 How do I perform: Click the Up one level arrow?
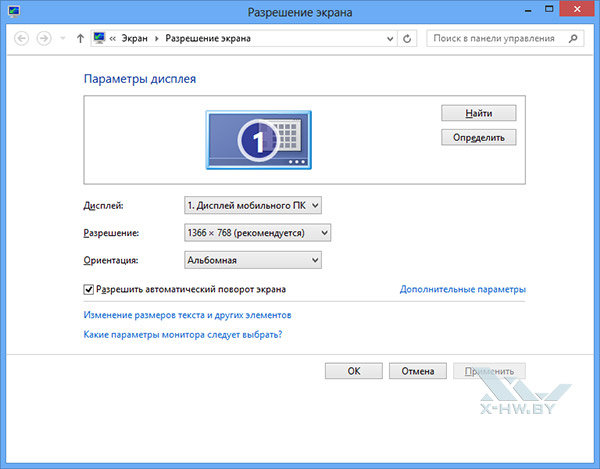click(x=80, y=39)
